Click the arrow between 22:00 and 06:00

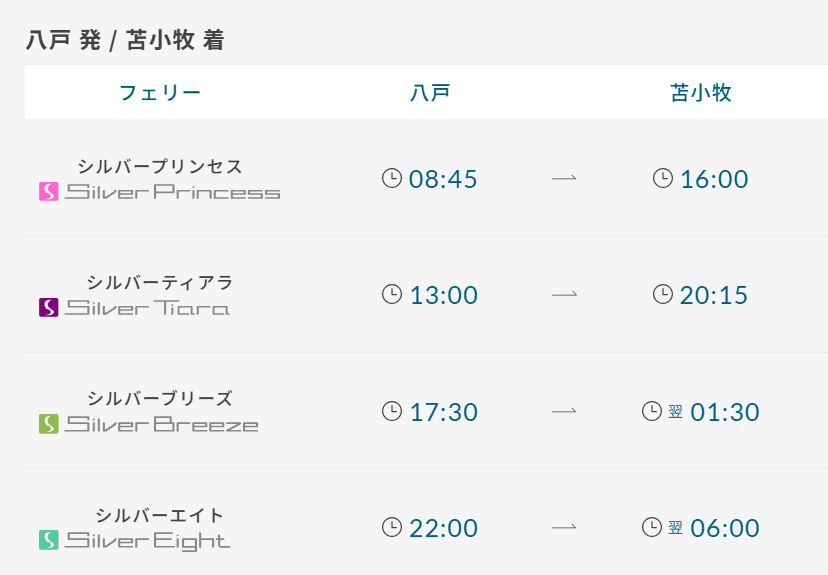pos(564,527)
